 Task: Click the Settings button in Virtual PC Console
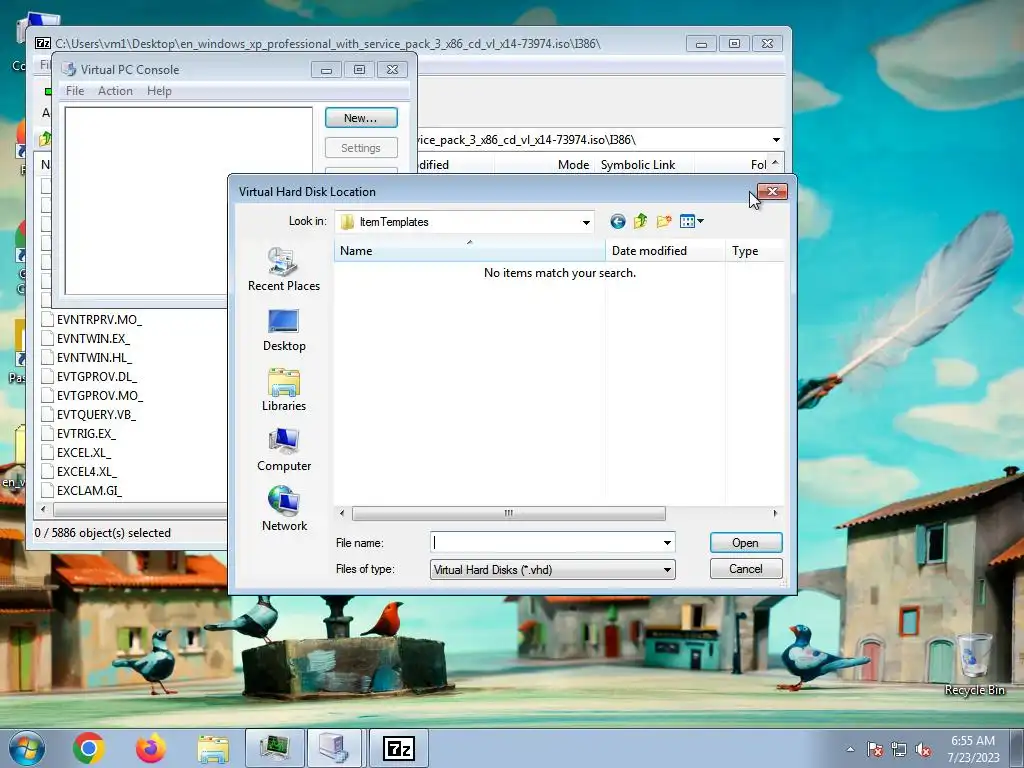coord(361,148)
